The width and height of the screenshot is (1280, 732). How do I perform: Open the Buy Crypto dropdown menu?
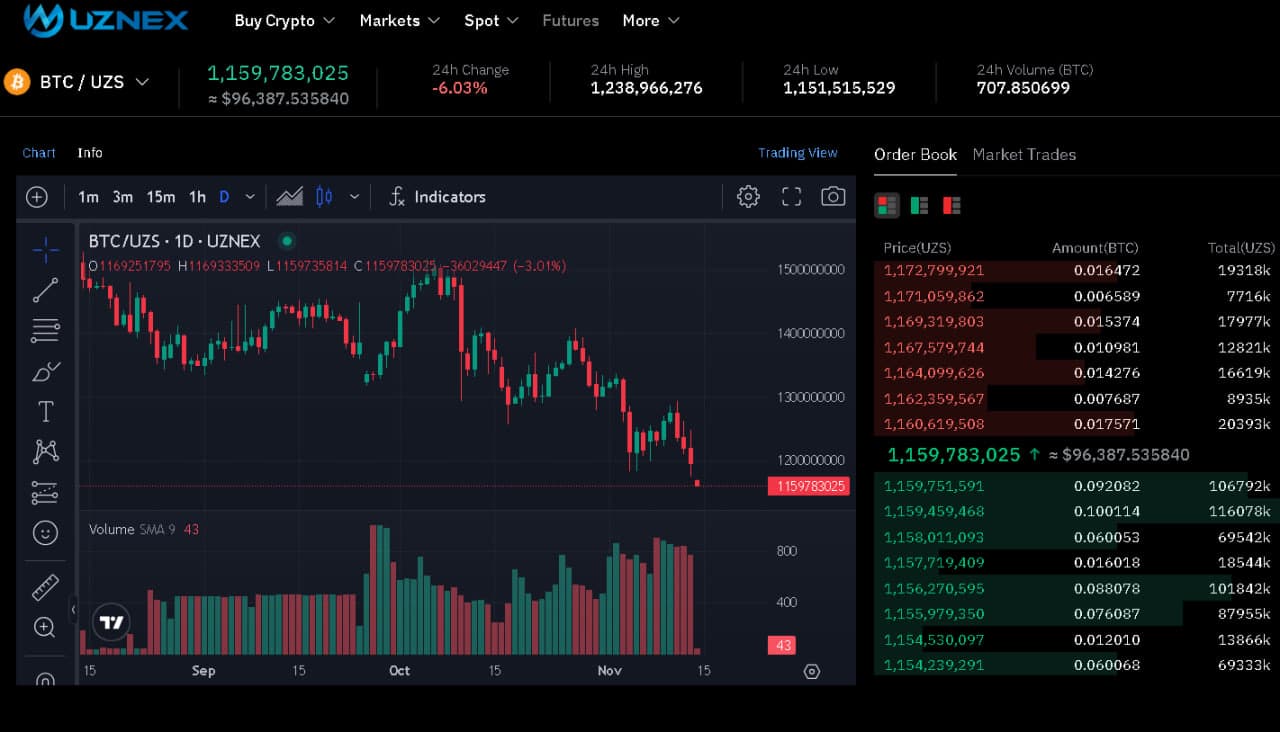click(x=284, y=21)
